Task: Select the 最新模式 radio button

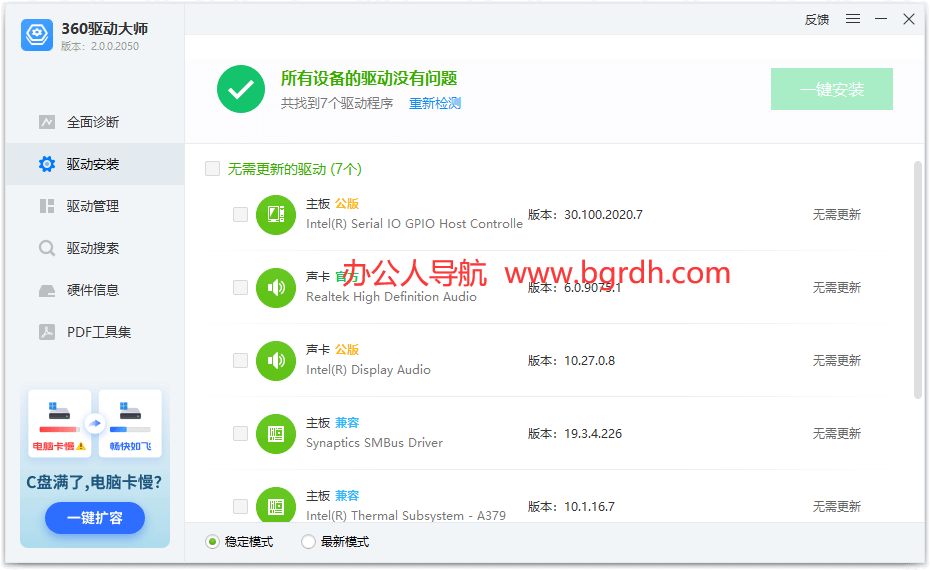Action: pos(308,542)
